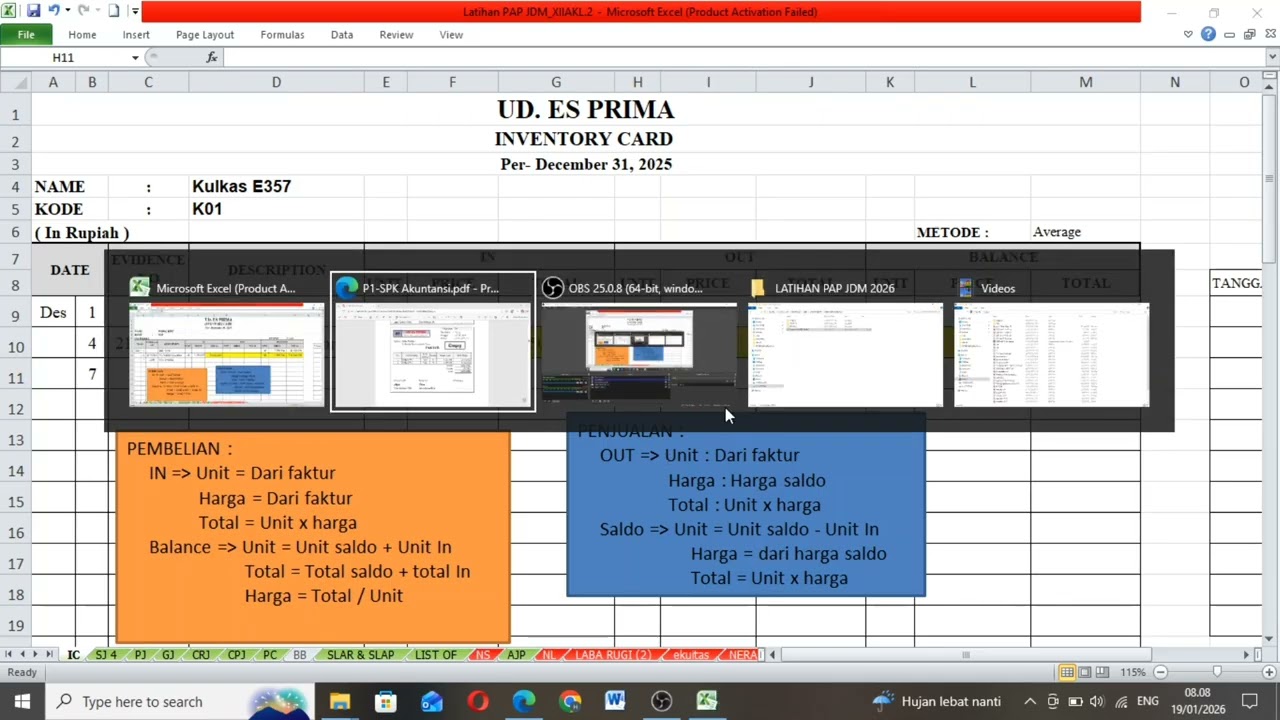Open the Data ribbon tab
This screenshot has width=1280, height=720.
coord(342,34)
